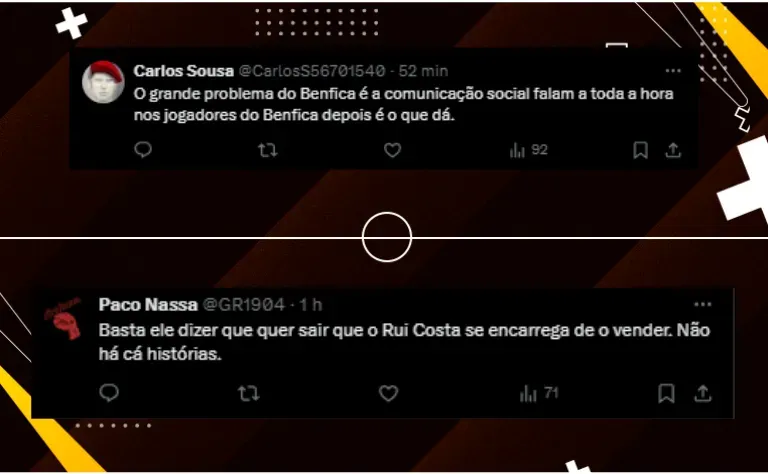Open Carlos Sousa's profile picture

[103, 82]
